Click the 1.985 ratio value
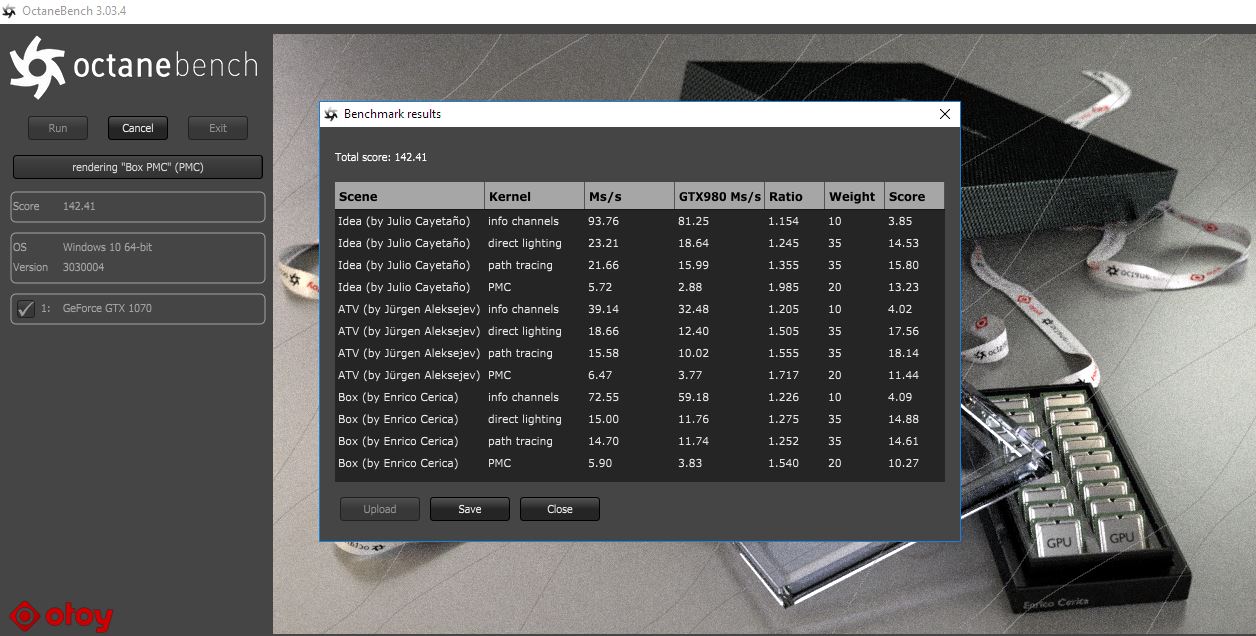 [x=783, y=287]
